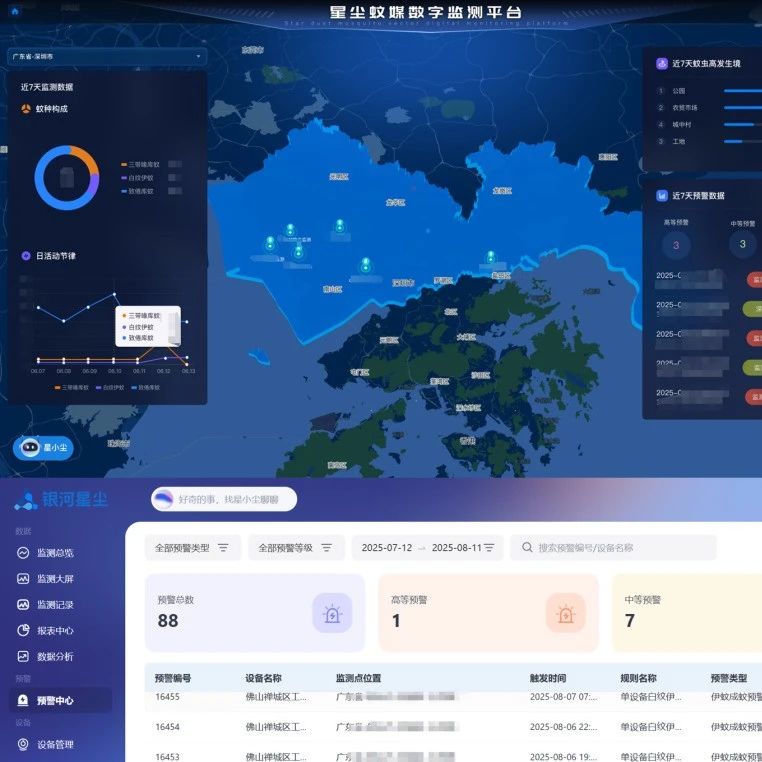The image size is (762, 762).
Task: Click the 近7天预警数据 chart icon
Action: coord(661,195)
